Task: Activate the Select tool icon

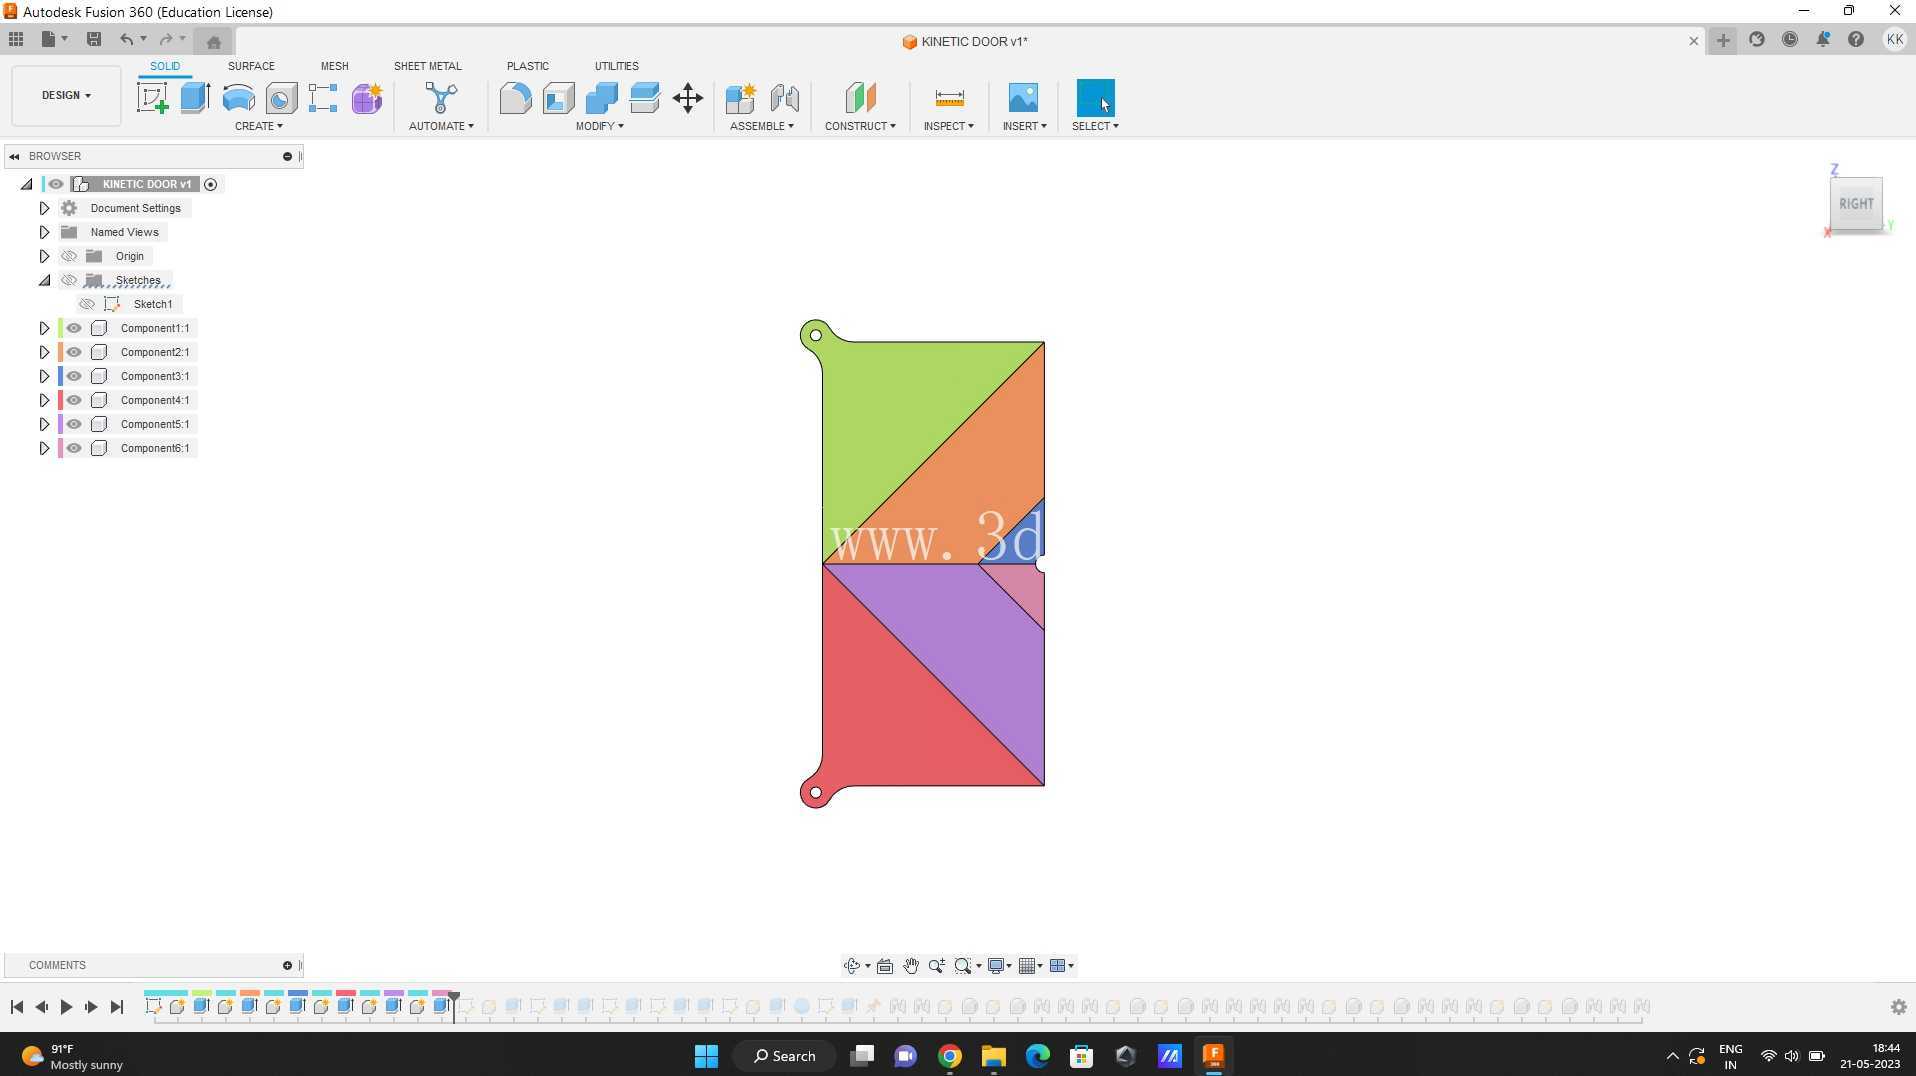Action: [x=1095, y=98]
